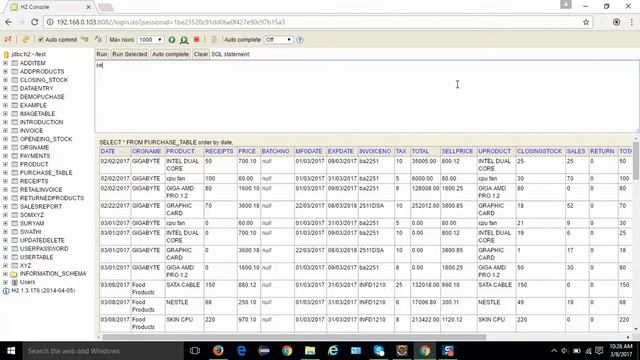Open File Explorer from the taskbar
Viewport: 640px width, 360px height.
[310, 351]
